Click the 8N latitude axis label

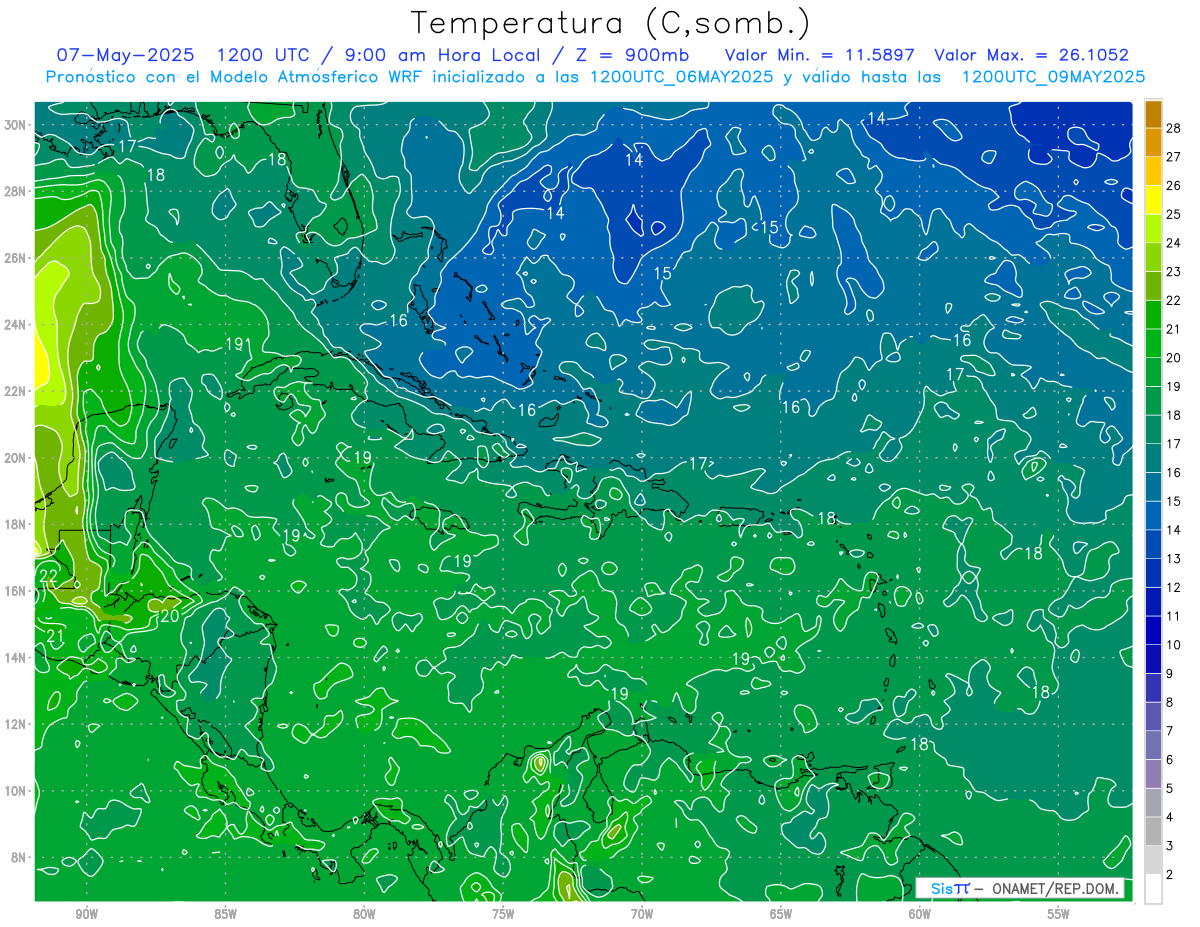tap(20, 857)
